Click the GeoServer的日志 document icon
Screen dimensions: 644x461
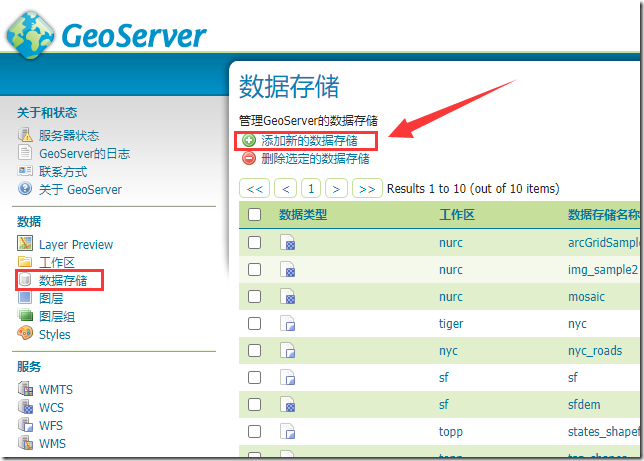[25, 152]
